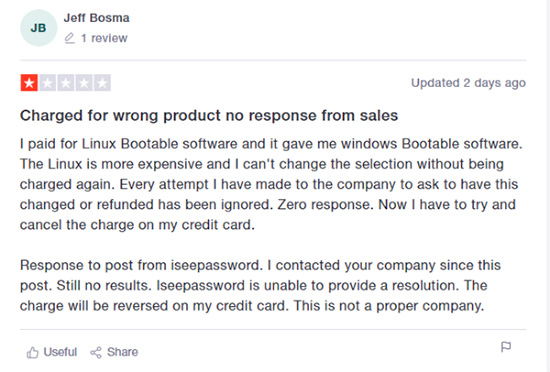Click the fourth gray star in rating

84,83
